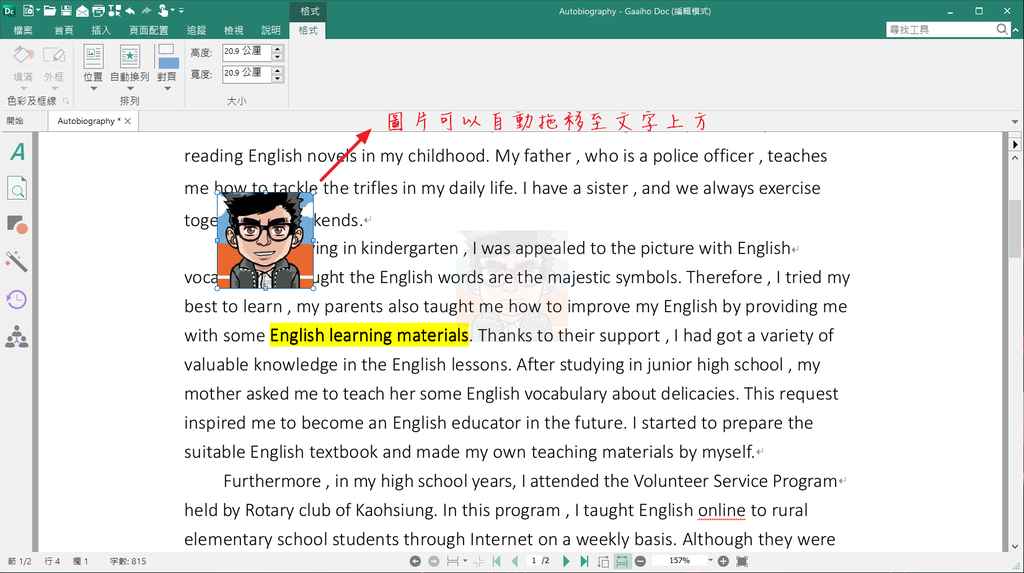Select the magic wand tool in sidebar
The width and height of the screenshot is (1024, 573).
16,261
